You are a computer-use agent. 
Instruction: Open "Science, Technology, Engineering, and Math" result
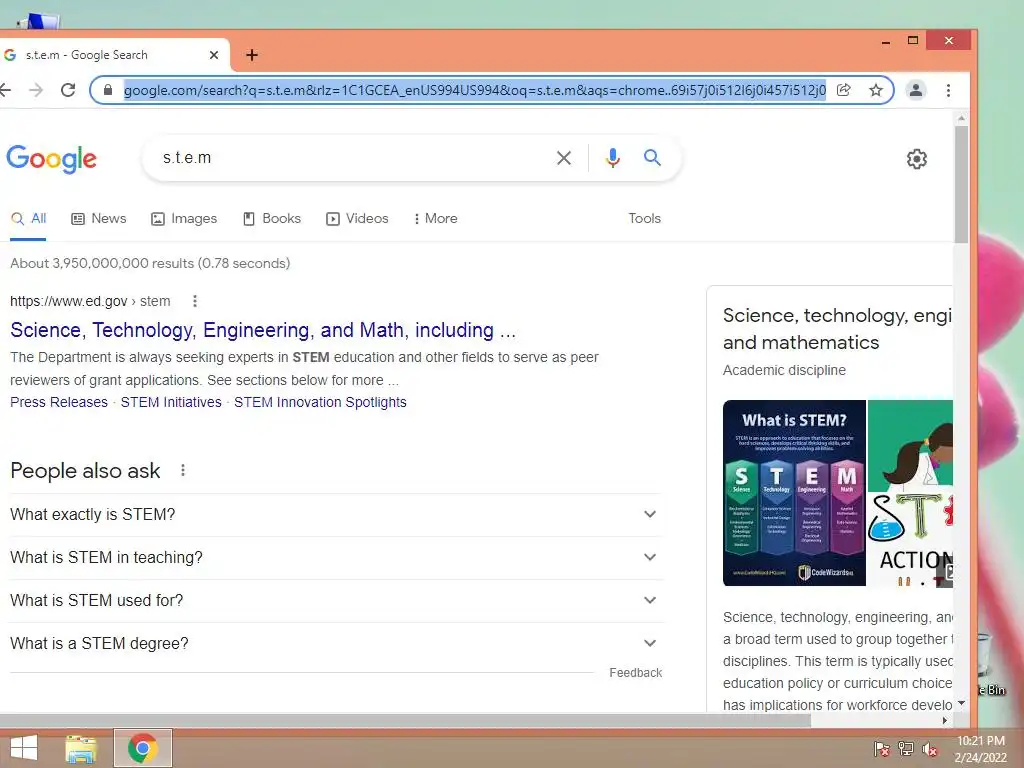(x=263, y=330)
